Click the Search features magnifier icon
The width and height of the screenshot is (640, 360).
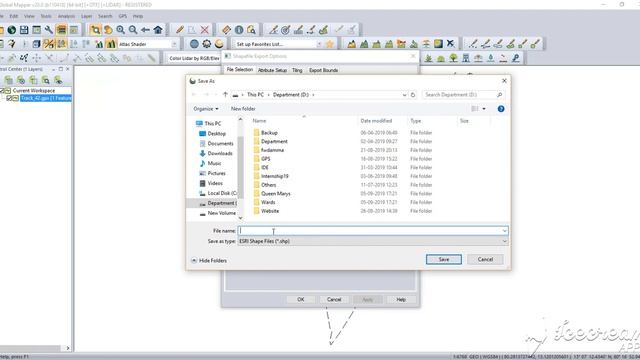tap(251, 30)
